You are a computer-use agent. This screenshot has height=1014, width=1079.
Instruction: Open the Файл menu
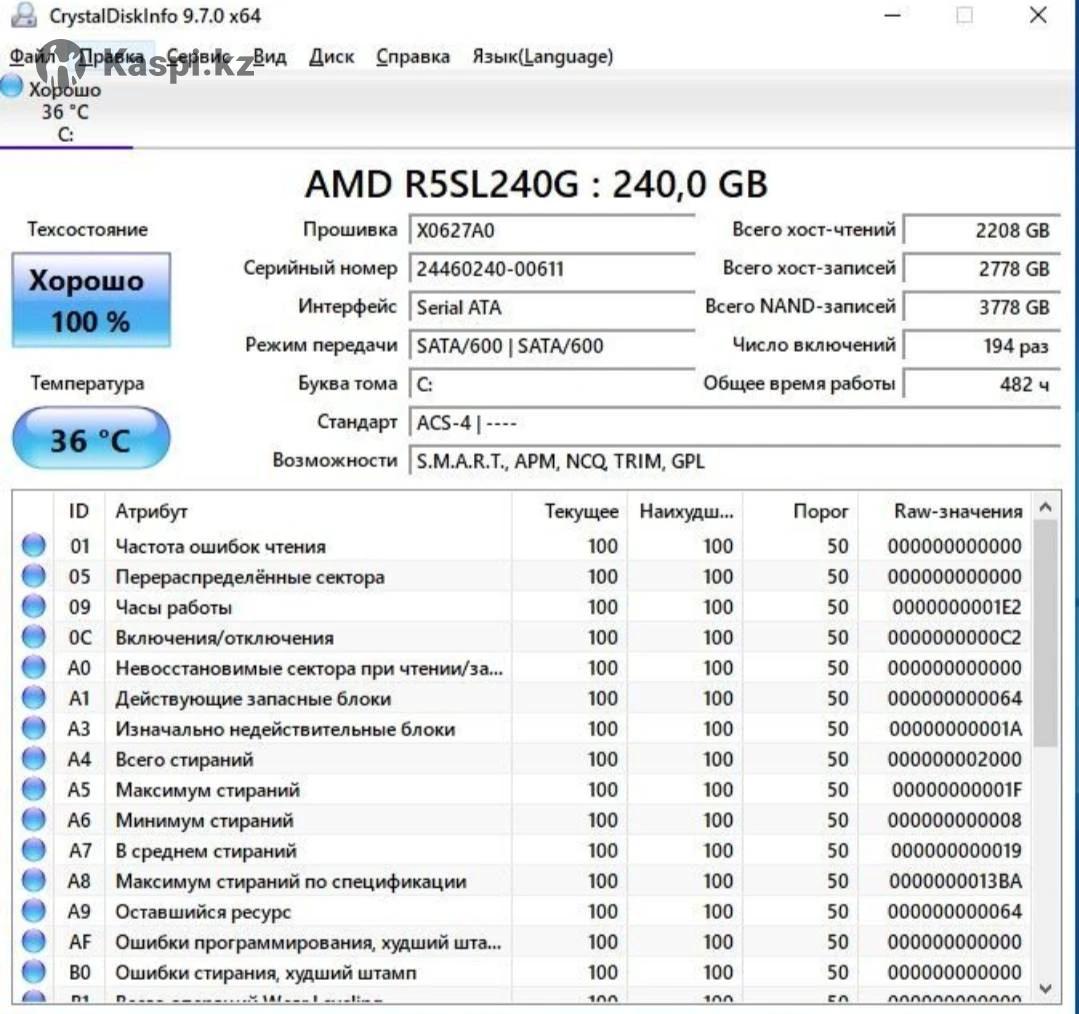(x=30, y=57)
